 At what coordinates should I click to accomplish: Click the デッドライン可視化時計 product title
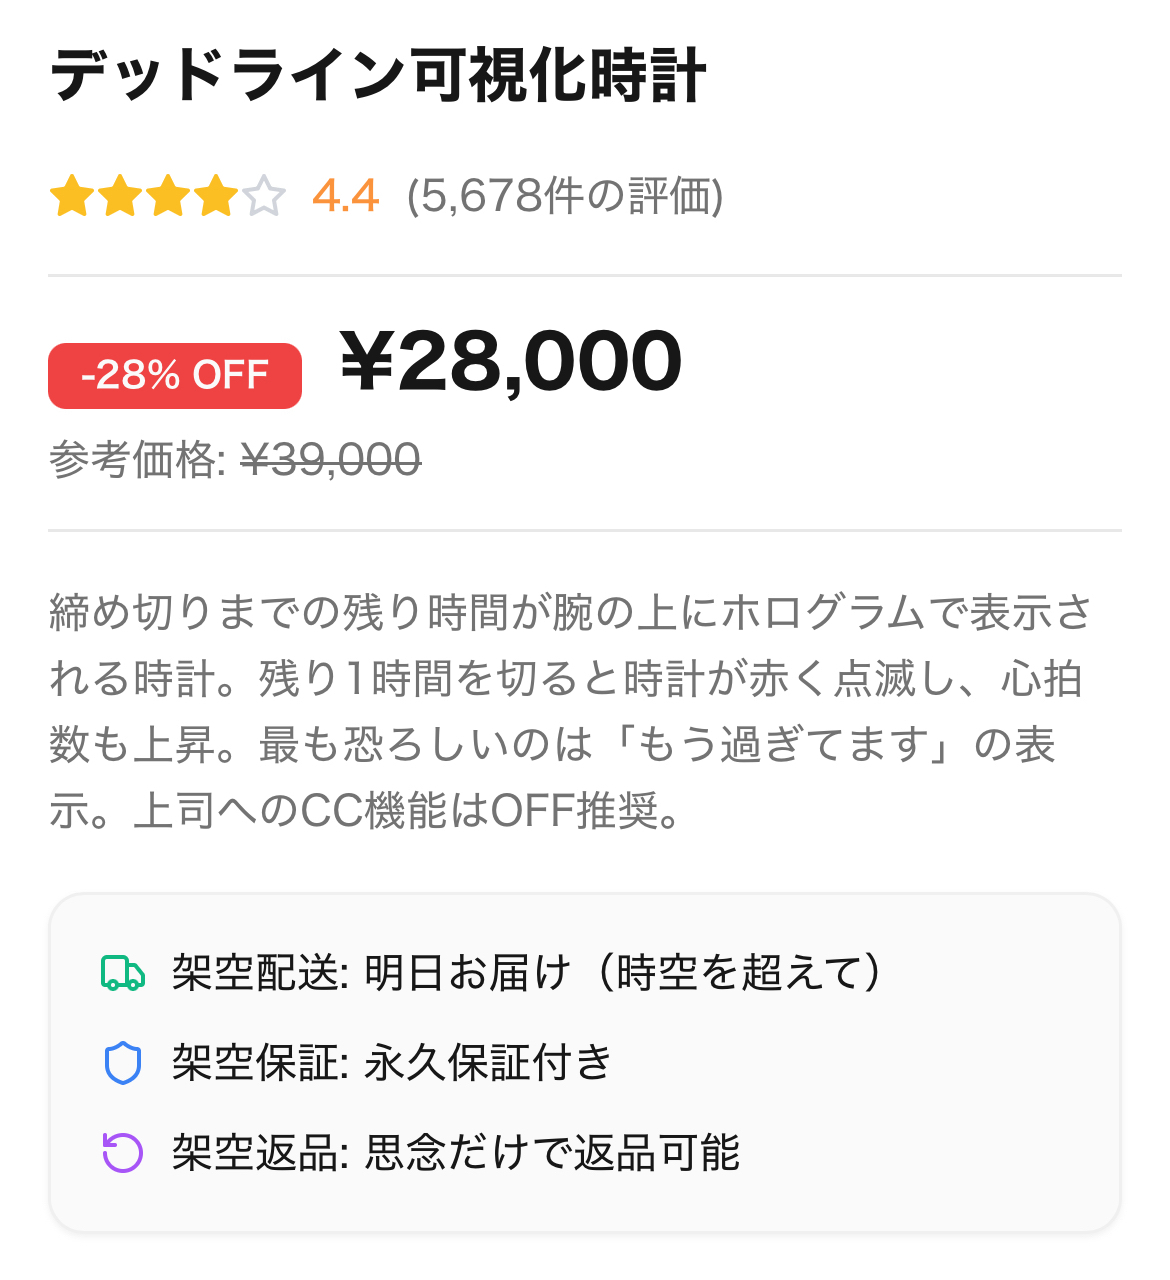click(378, 76)
